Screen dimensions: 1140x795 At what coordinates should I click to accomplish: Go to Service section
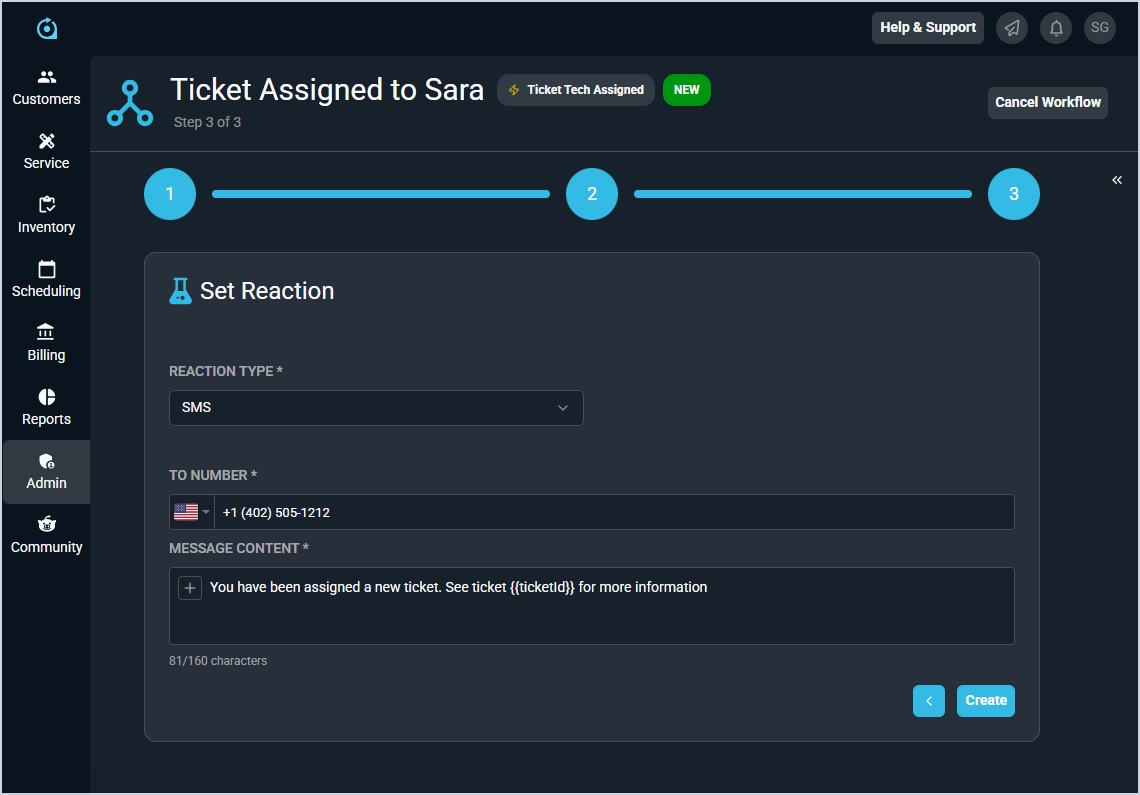click(x=46, y=151)
